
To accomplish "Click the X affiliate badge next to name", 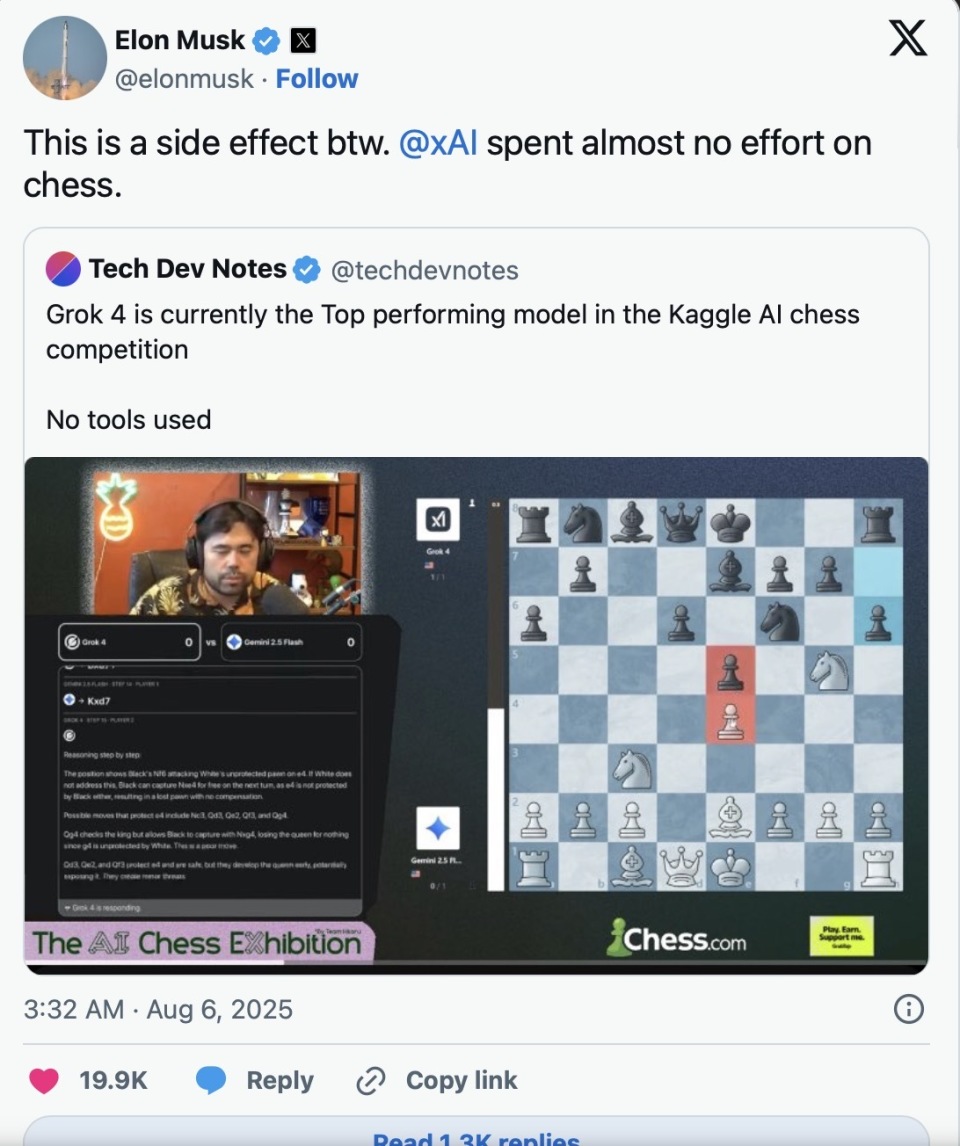I will tap(303, 41).
